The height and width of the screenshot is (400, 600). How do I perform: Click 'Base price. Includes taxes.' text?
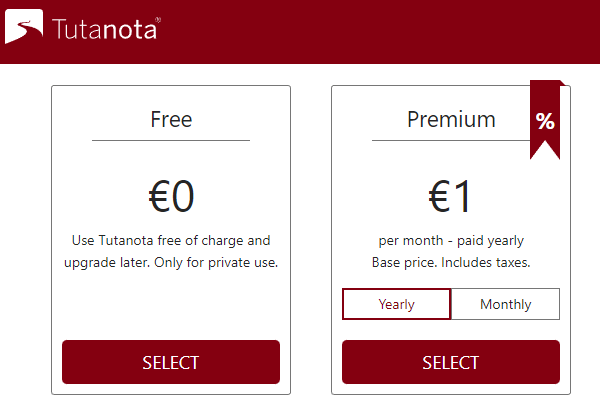(451, 263)
